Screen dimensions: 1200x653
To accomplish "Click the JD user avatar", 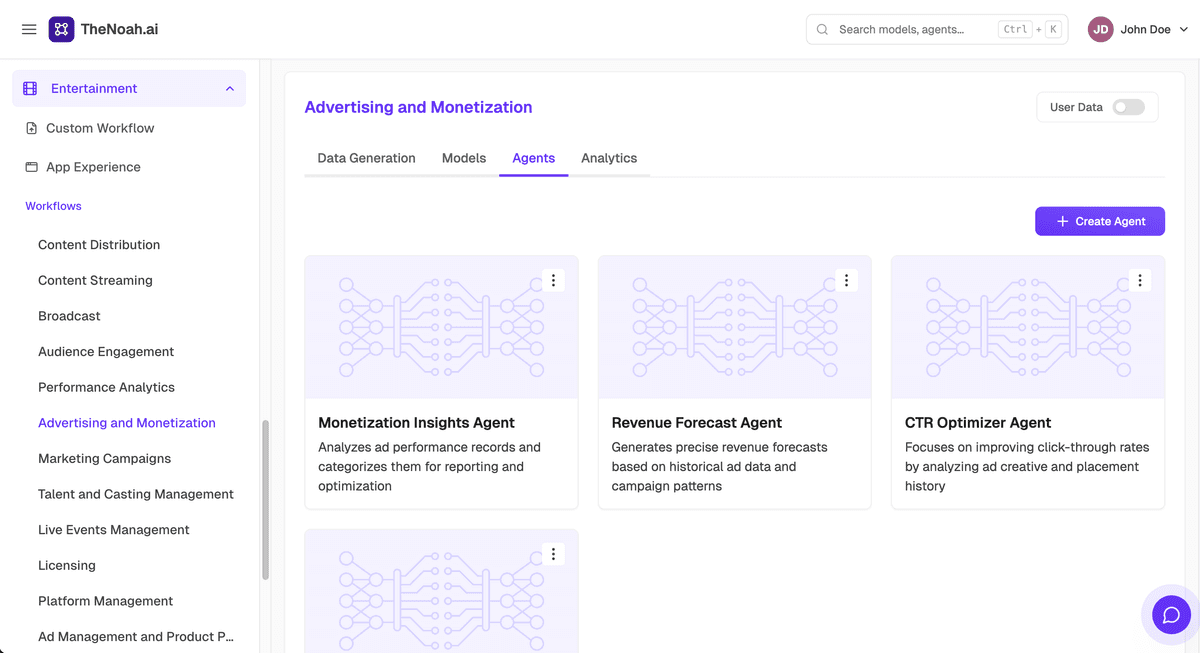I will coord(1101,29).
